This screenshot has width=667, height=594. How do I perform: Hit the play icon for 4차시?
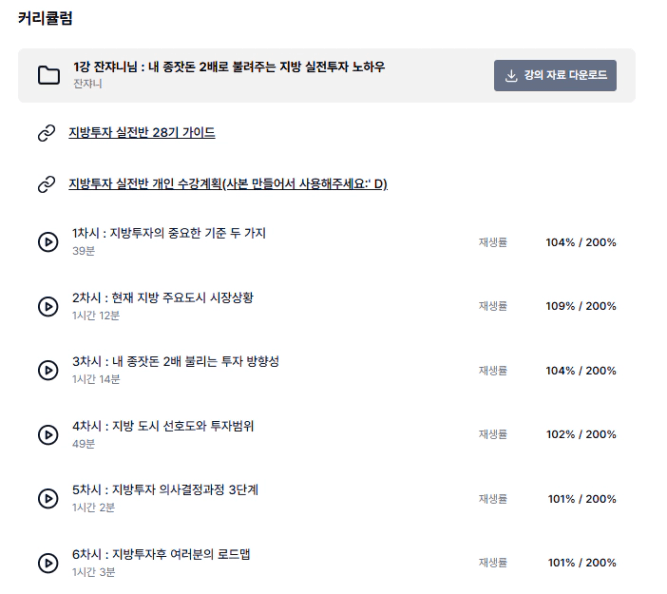tap(47, 434)
